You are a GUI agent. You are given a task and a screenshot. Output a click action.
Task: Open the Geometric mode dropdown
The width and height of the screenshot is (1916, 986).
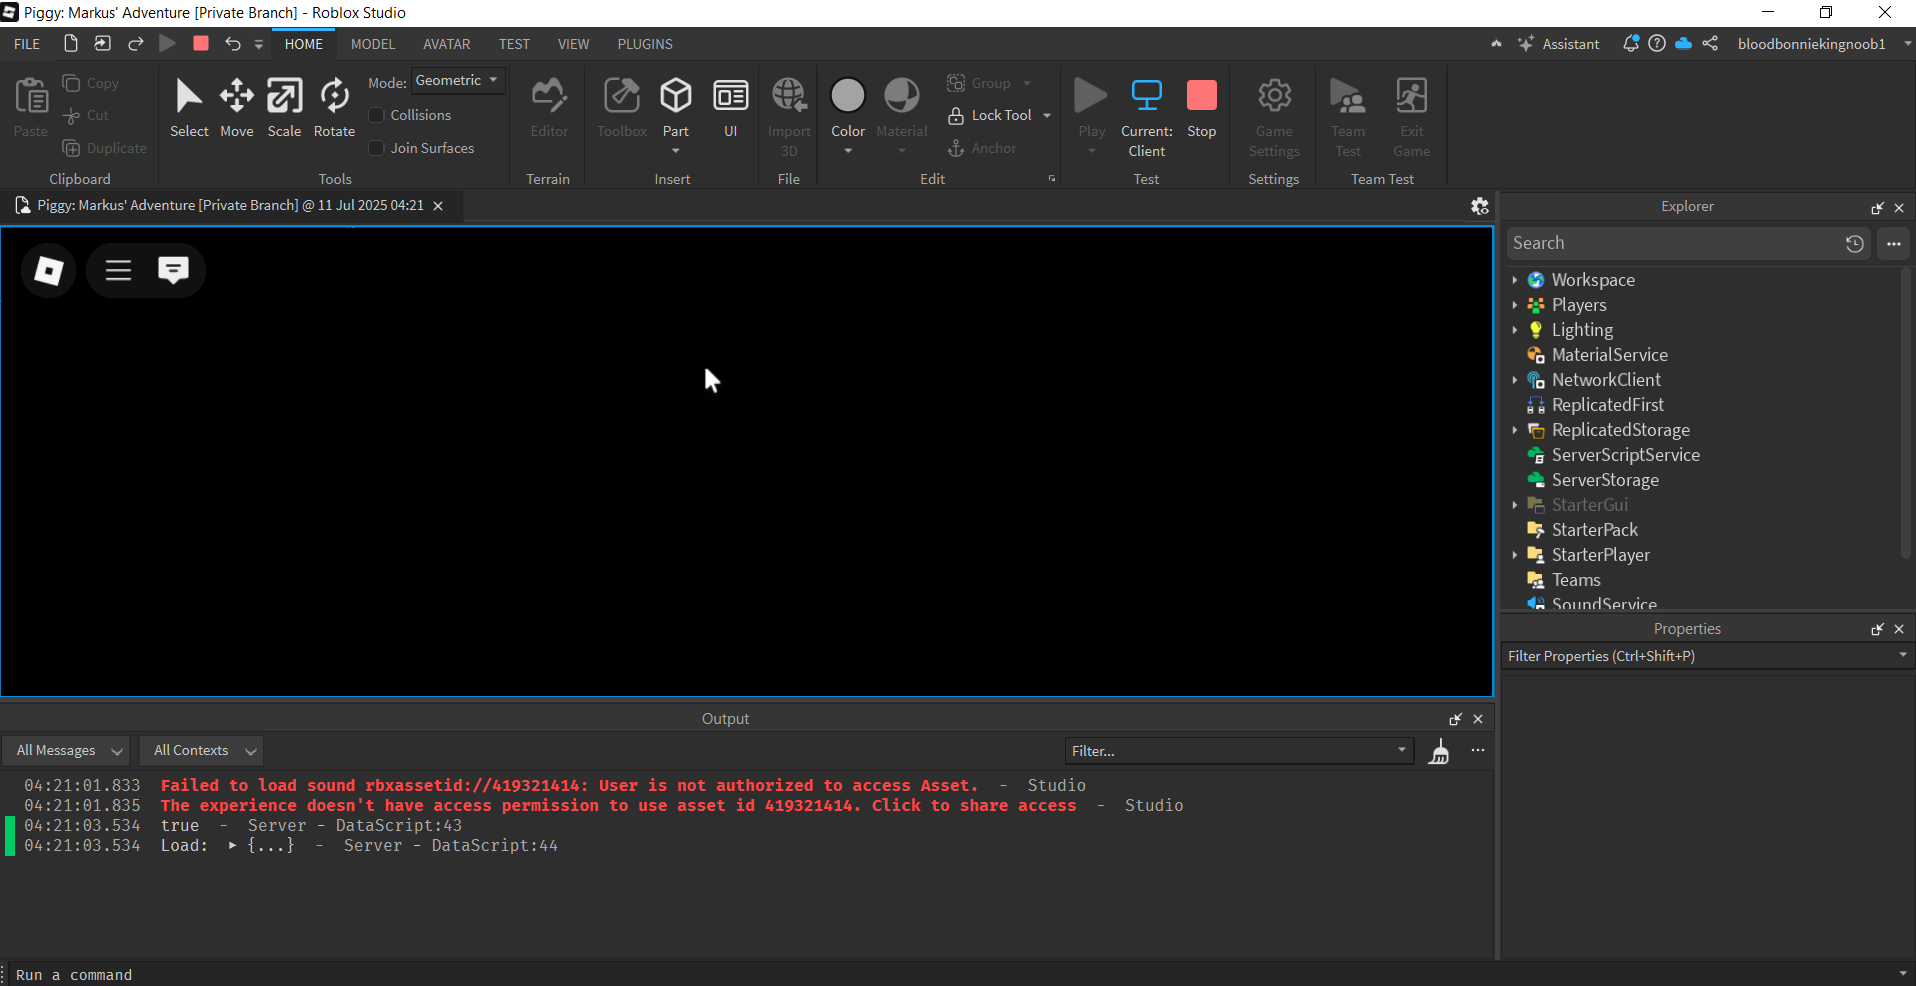(x=457, y=81)
